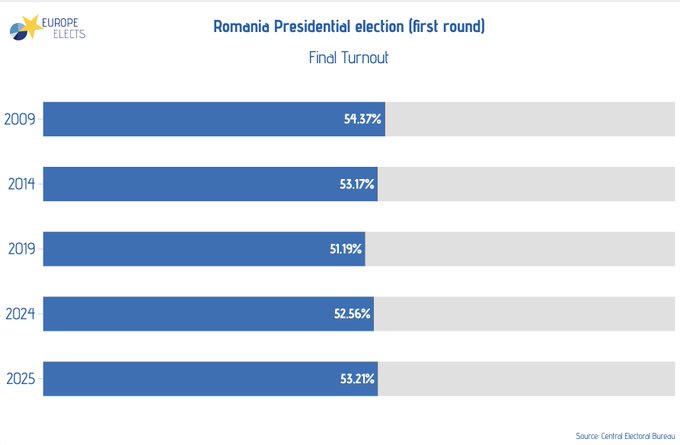This screenshot has height=445, width=680.
Task: Click the 2024 year label
Action: tap(20, 314)
